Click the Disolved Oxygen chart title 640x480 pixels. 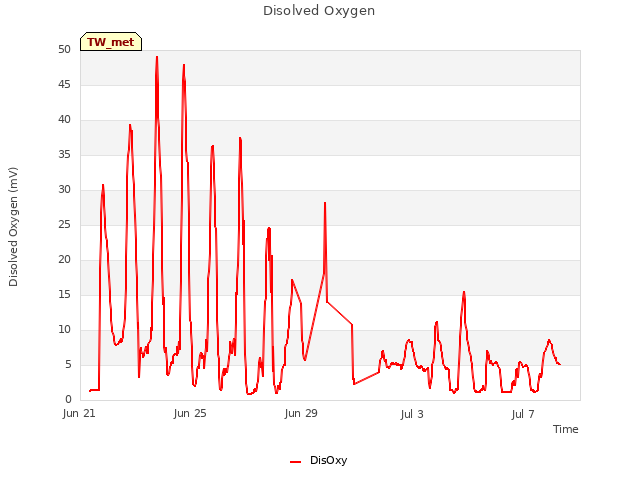pos(319,11)
